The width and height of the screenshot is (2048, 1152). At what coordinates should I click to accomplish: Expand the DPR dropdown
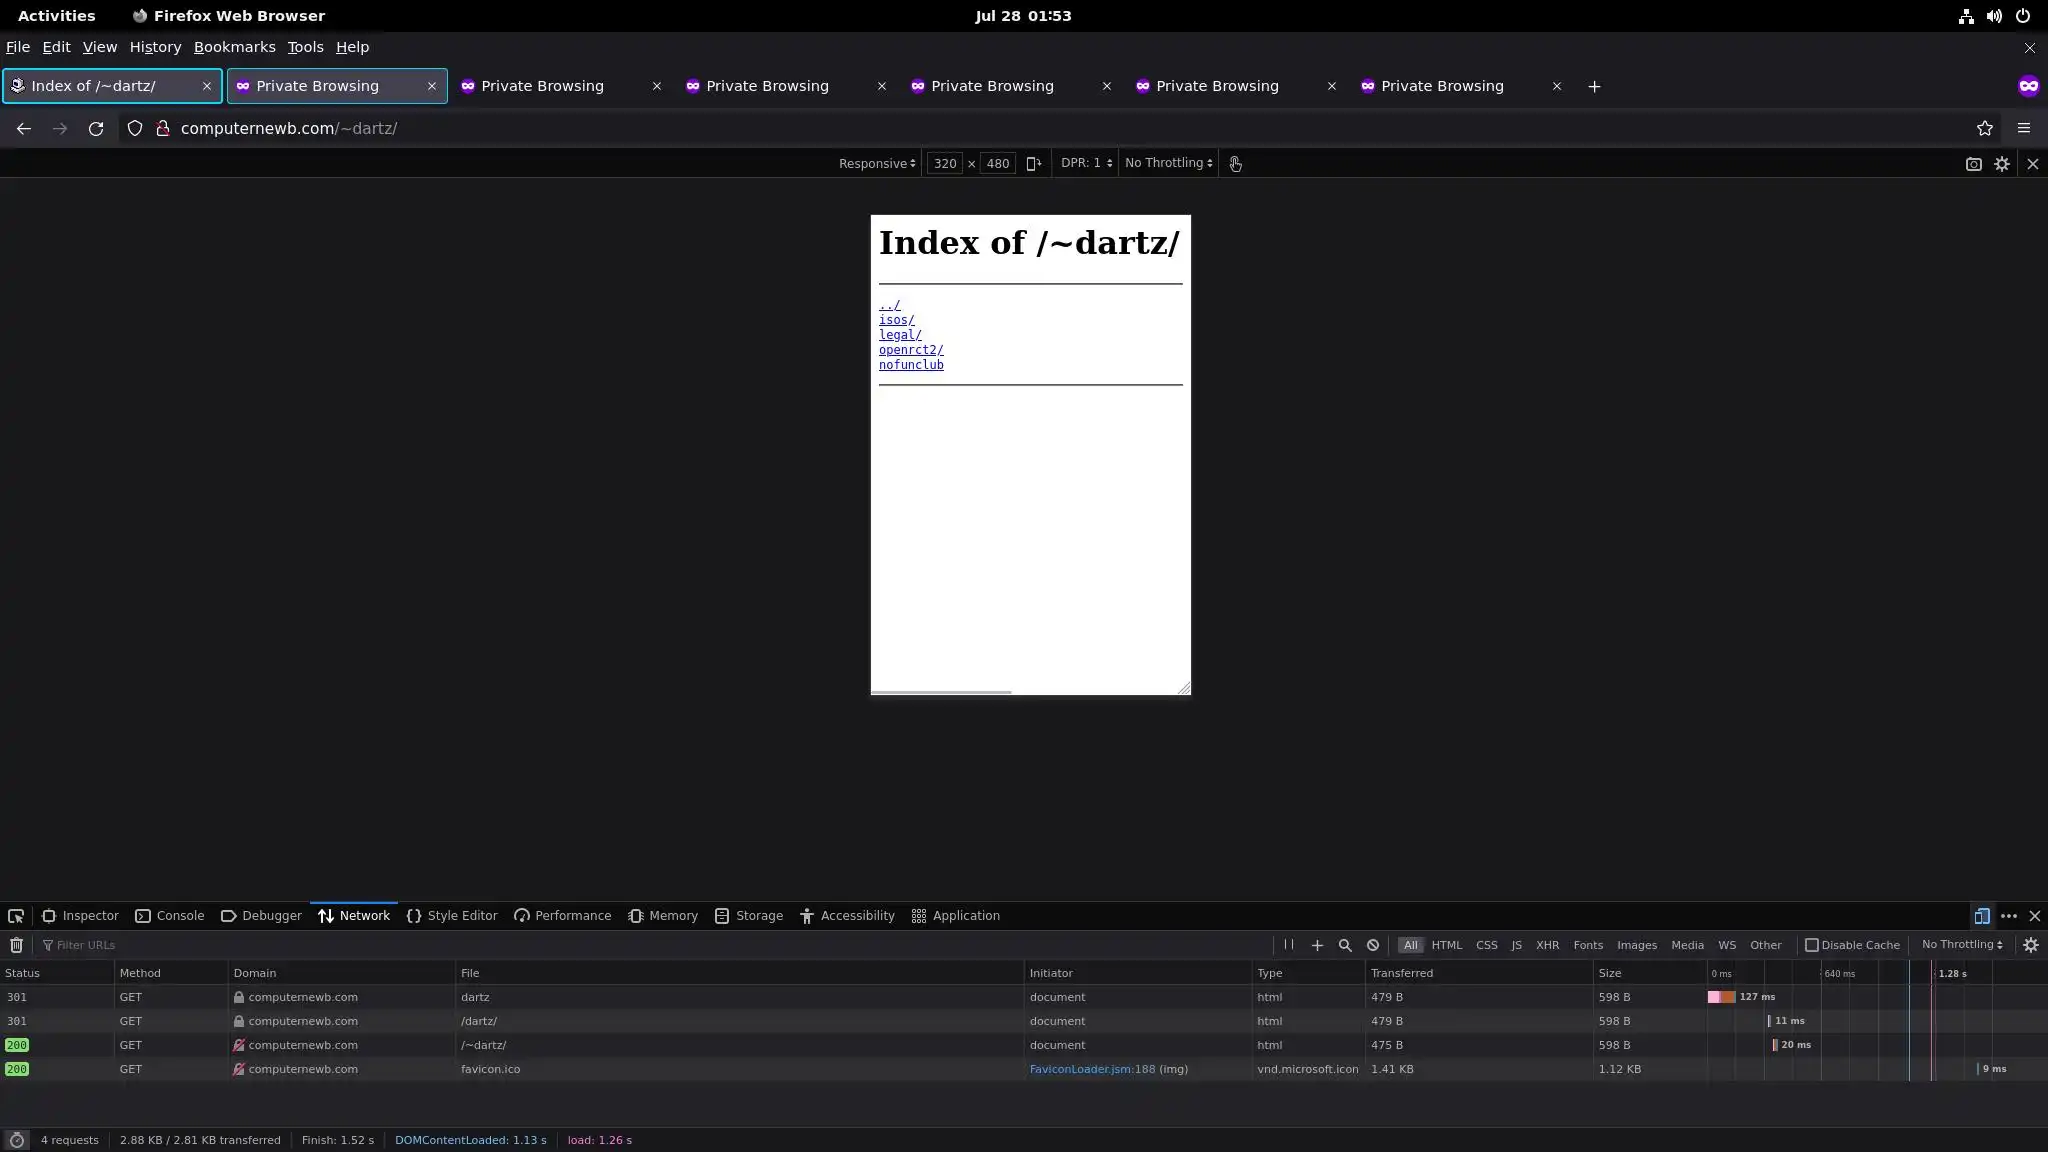(x=1086, y=164)
